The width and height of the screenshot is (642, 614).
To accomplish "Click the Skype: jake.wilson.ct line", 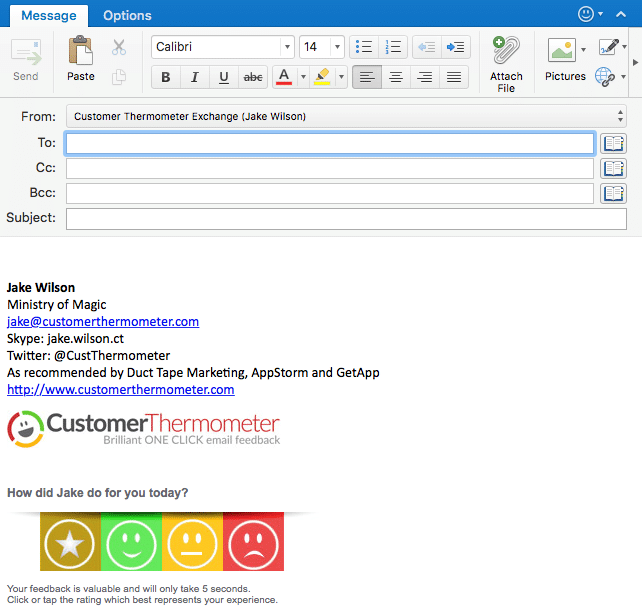I will click(65, 339).
